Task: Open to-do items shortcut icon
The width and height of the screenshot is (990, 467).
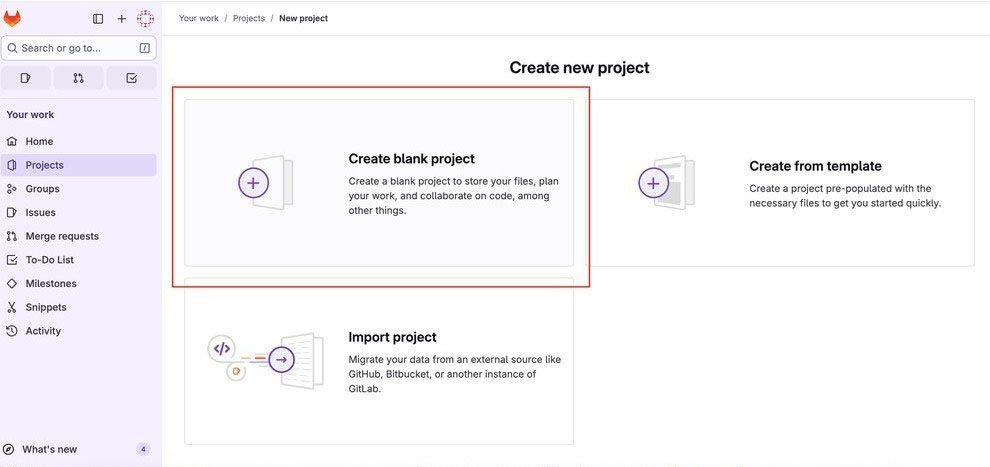Action: 131,78
